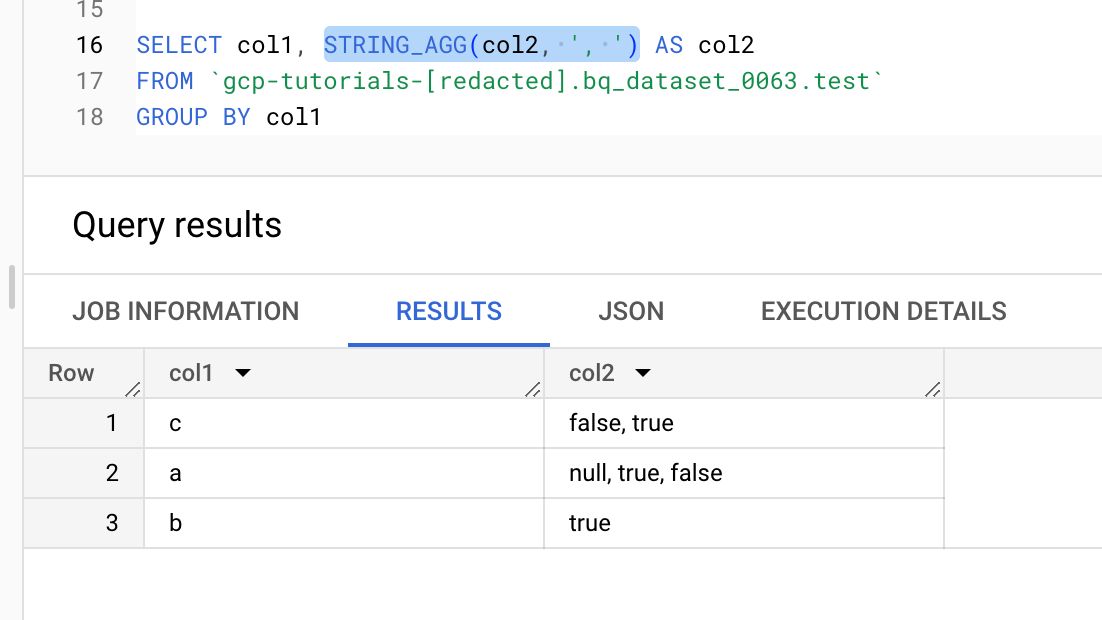
Task: Click line number 17 in the gutter
Action: [x=89, y=81]
